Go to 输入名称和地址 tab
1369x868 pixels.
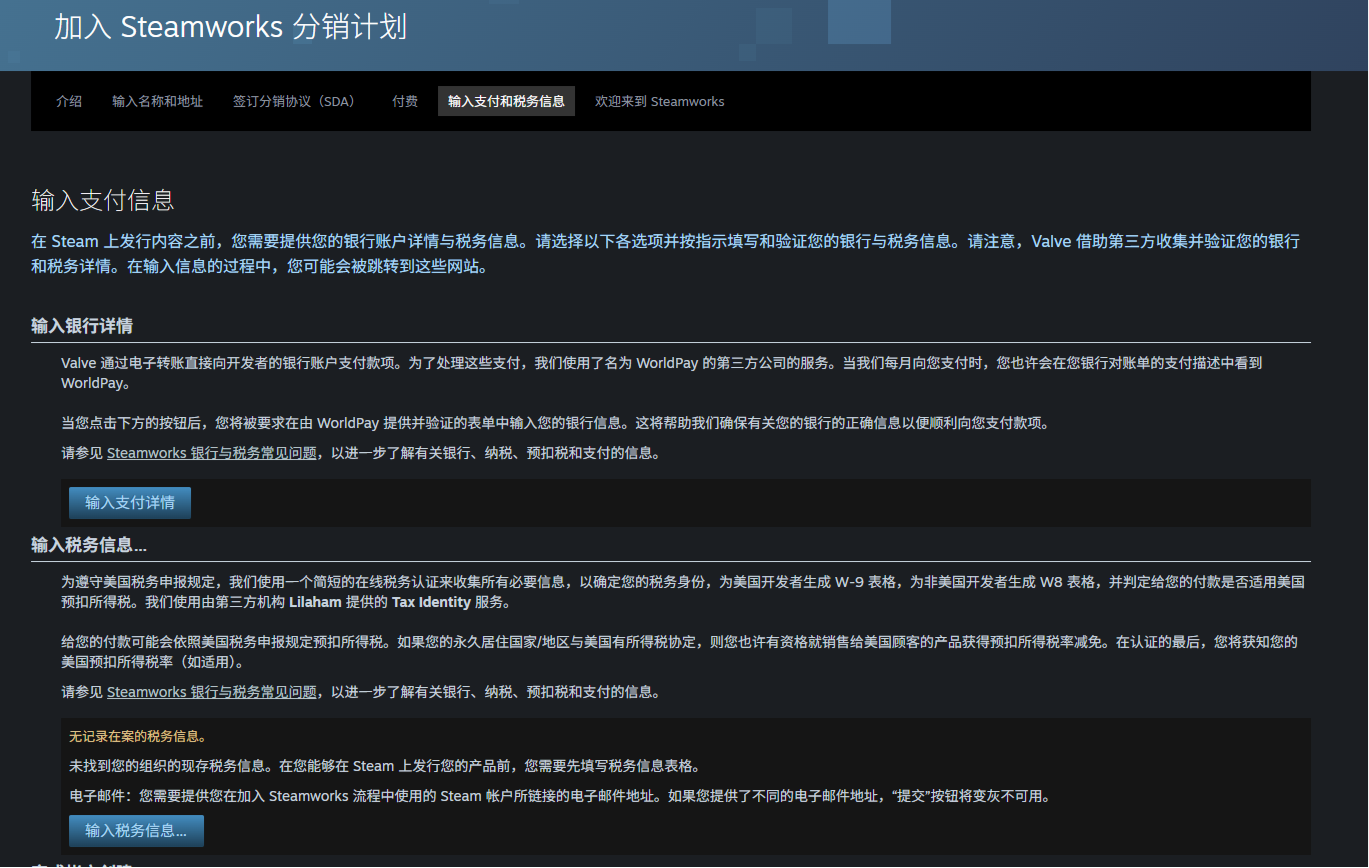coord(157,101)
